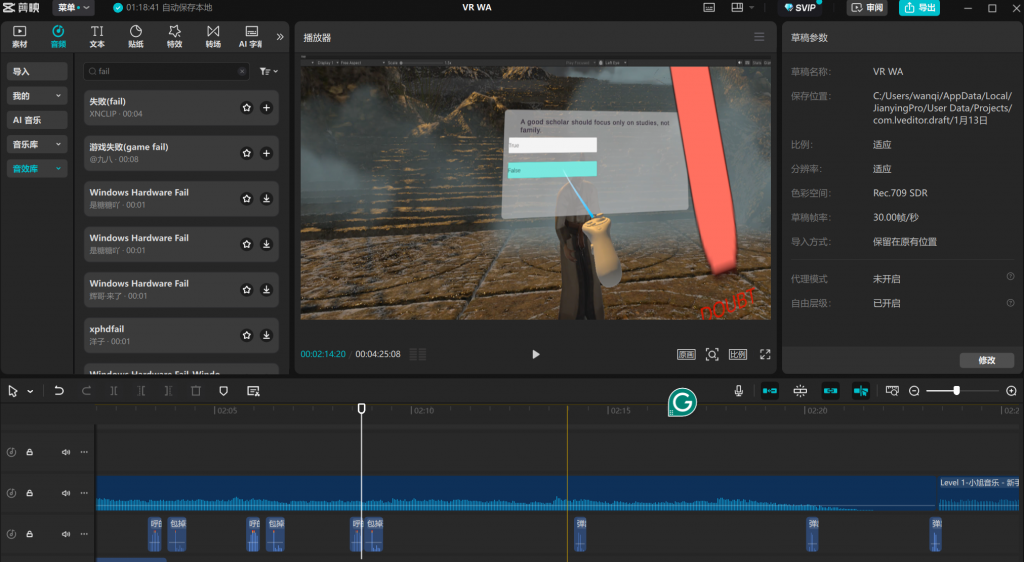Click the question mark beside 代理模式
Viewport: 1024px width, 562px height.
(x=1010, y=277)
